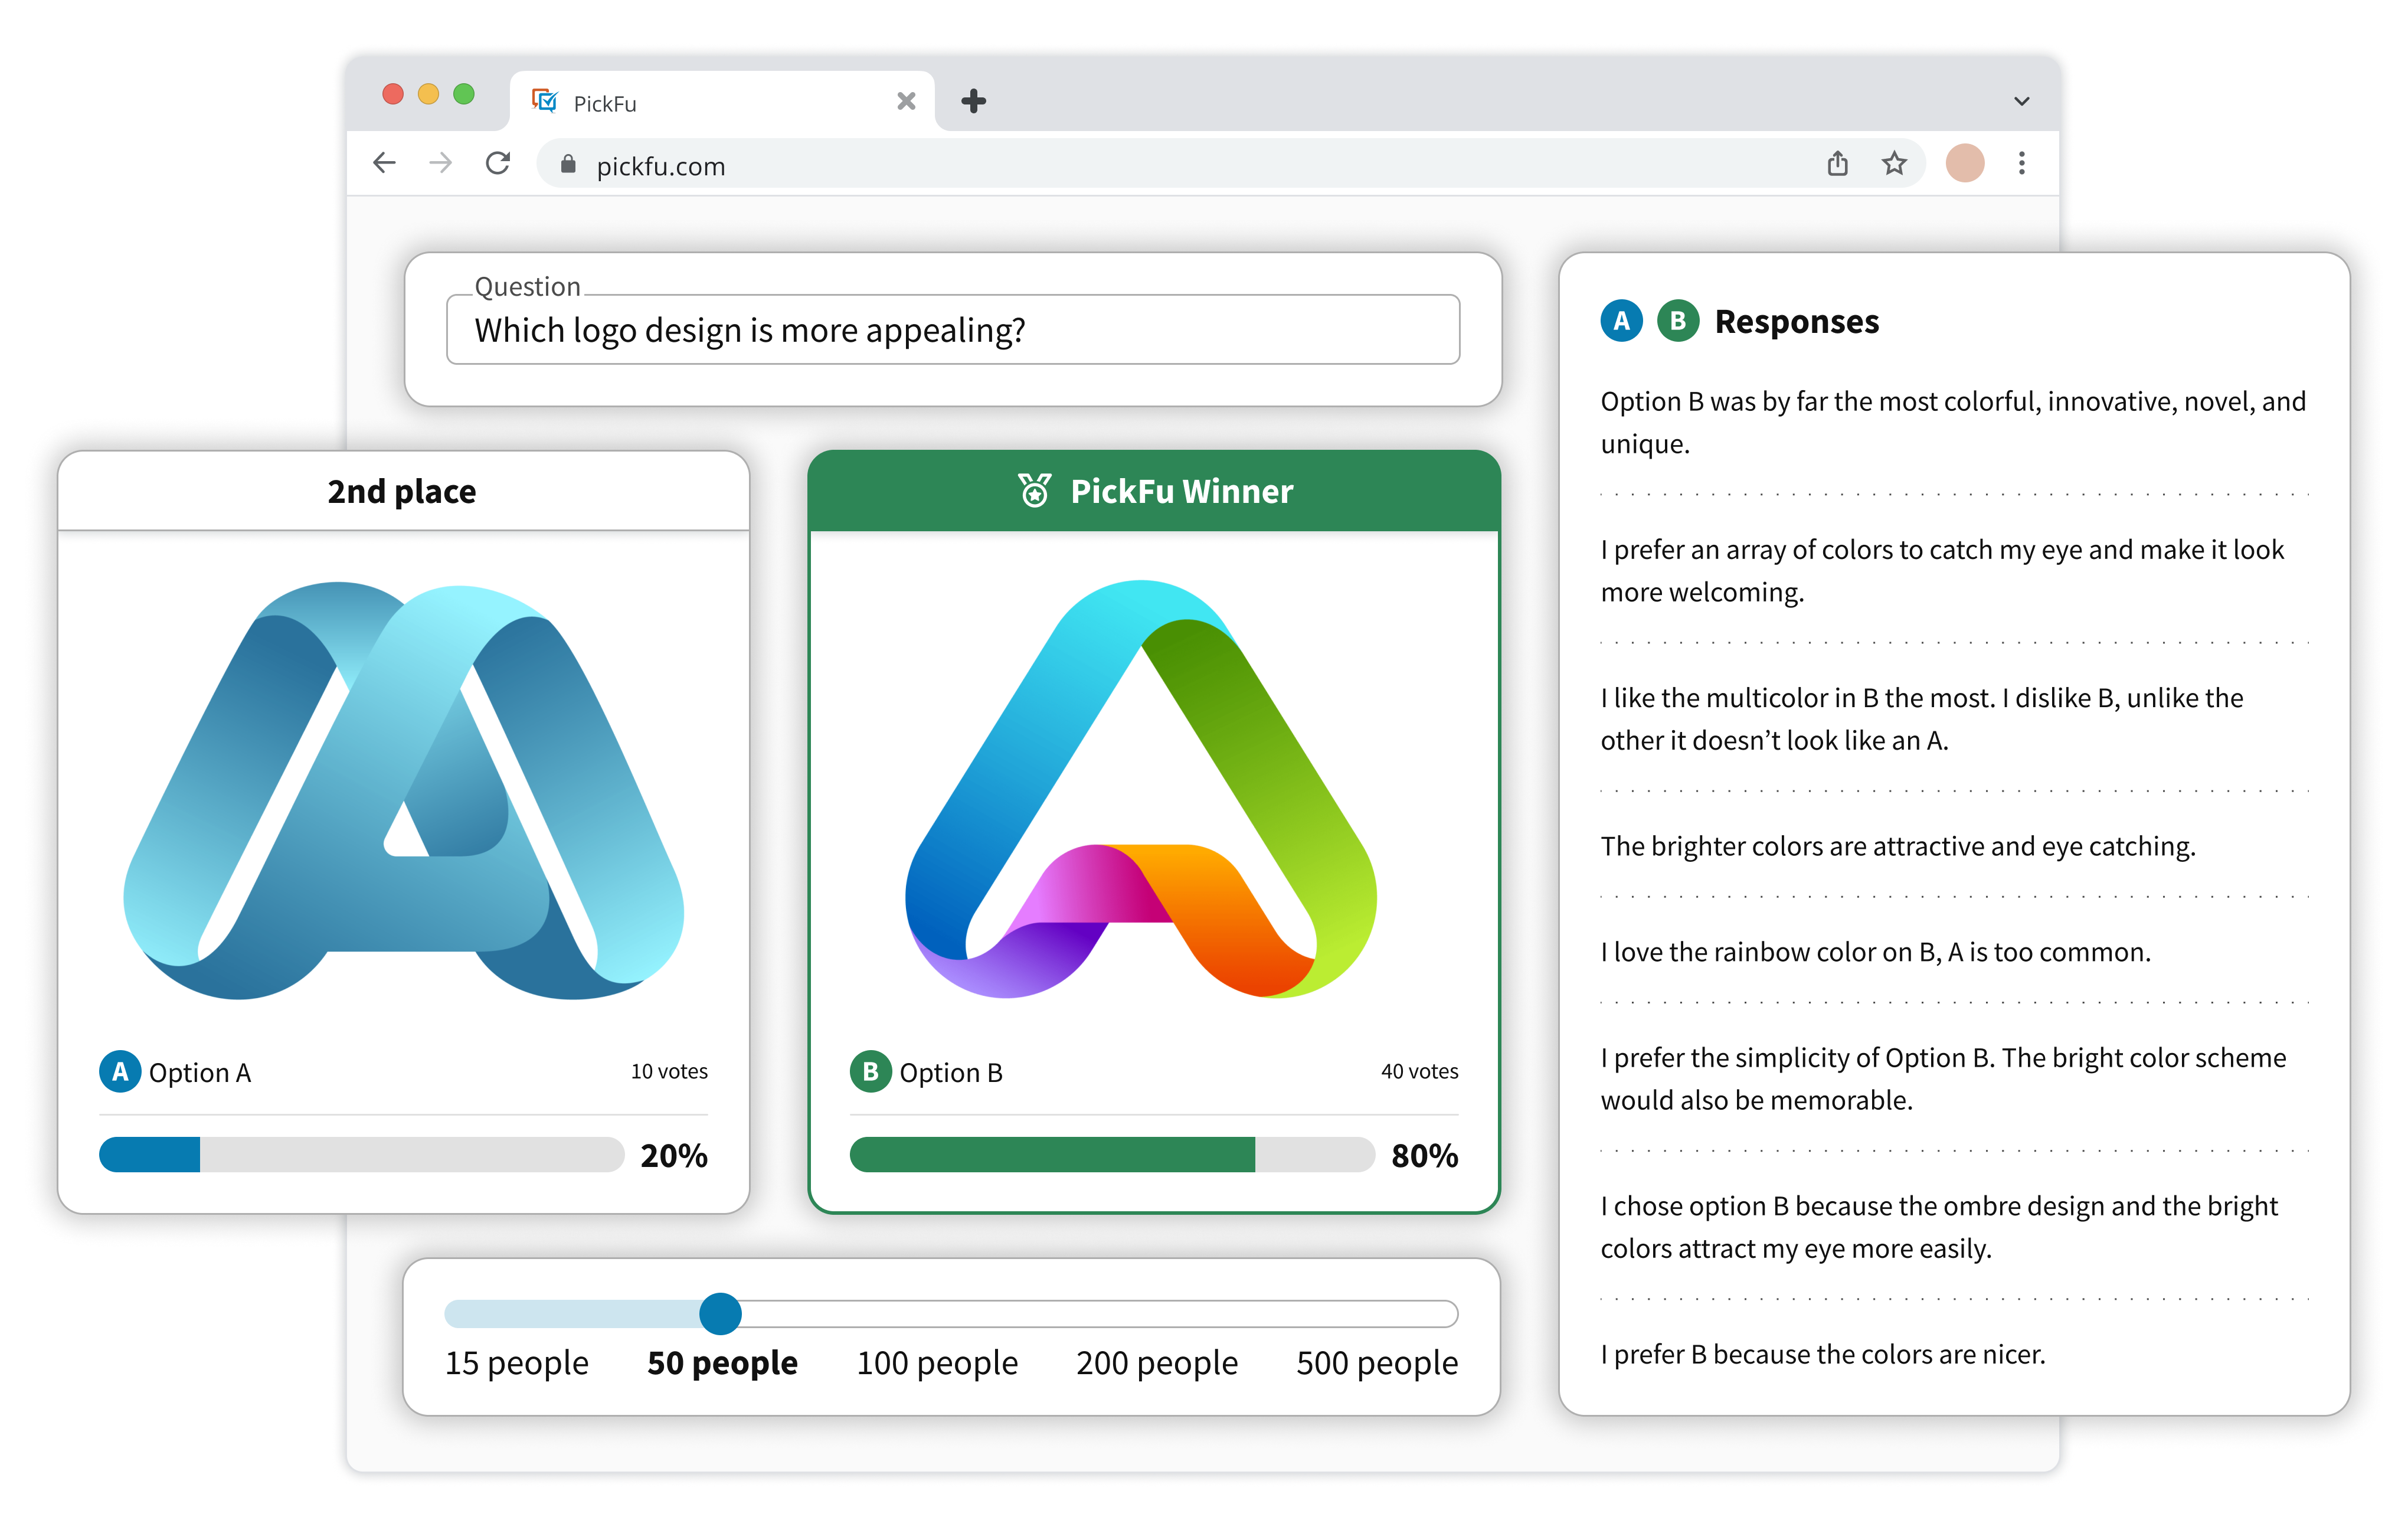Click the share icon in address bar
This screenshot has height=1530, width=2408.
click(1837, 163)
